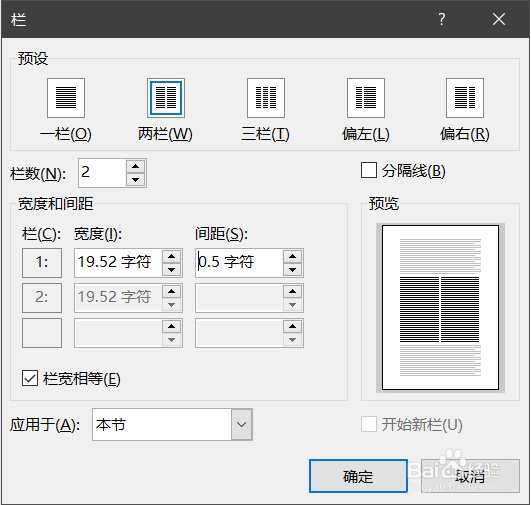Choose the 三栏 three-column preset icon
The width and height of the screenshot is (531, 505).
point(266,98)
